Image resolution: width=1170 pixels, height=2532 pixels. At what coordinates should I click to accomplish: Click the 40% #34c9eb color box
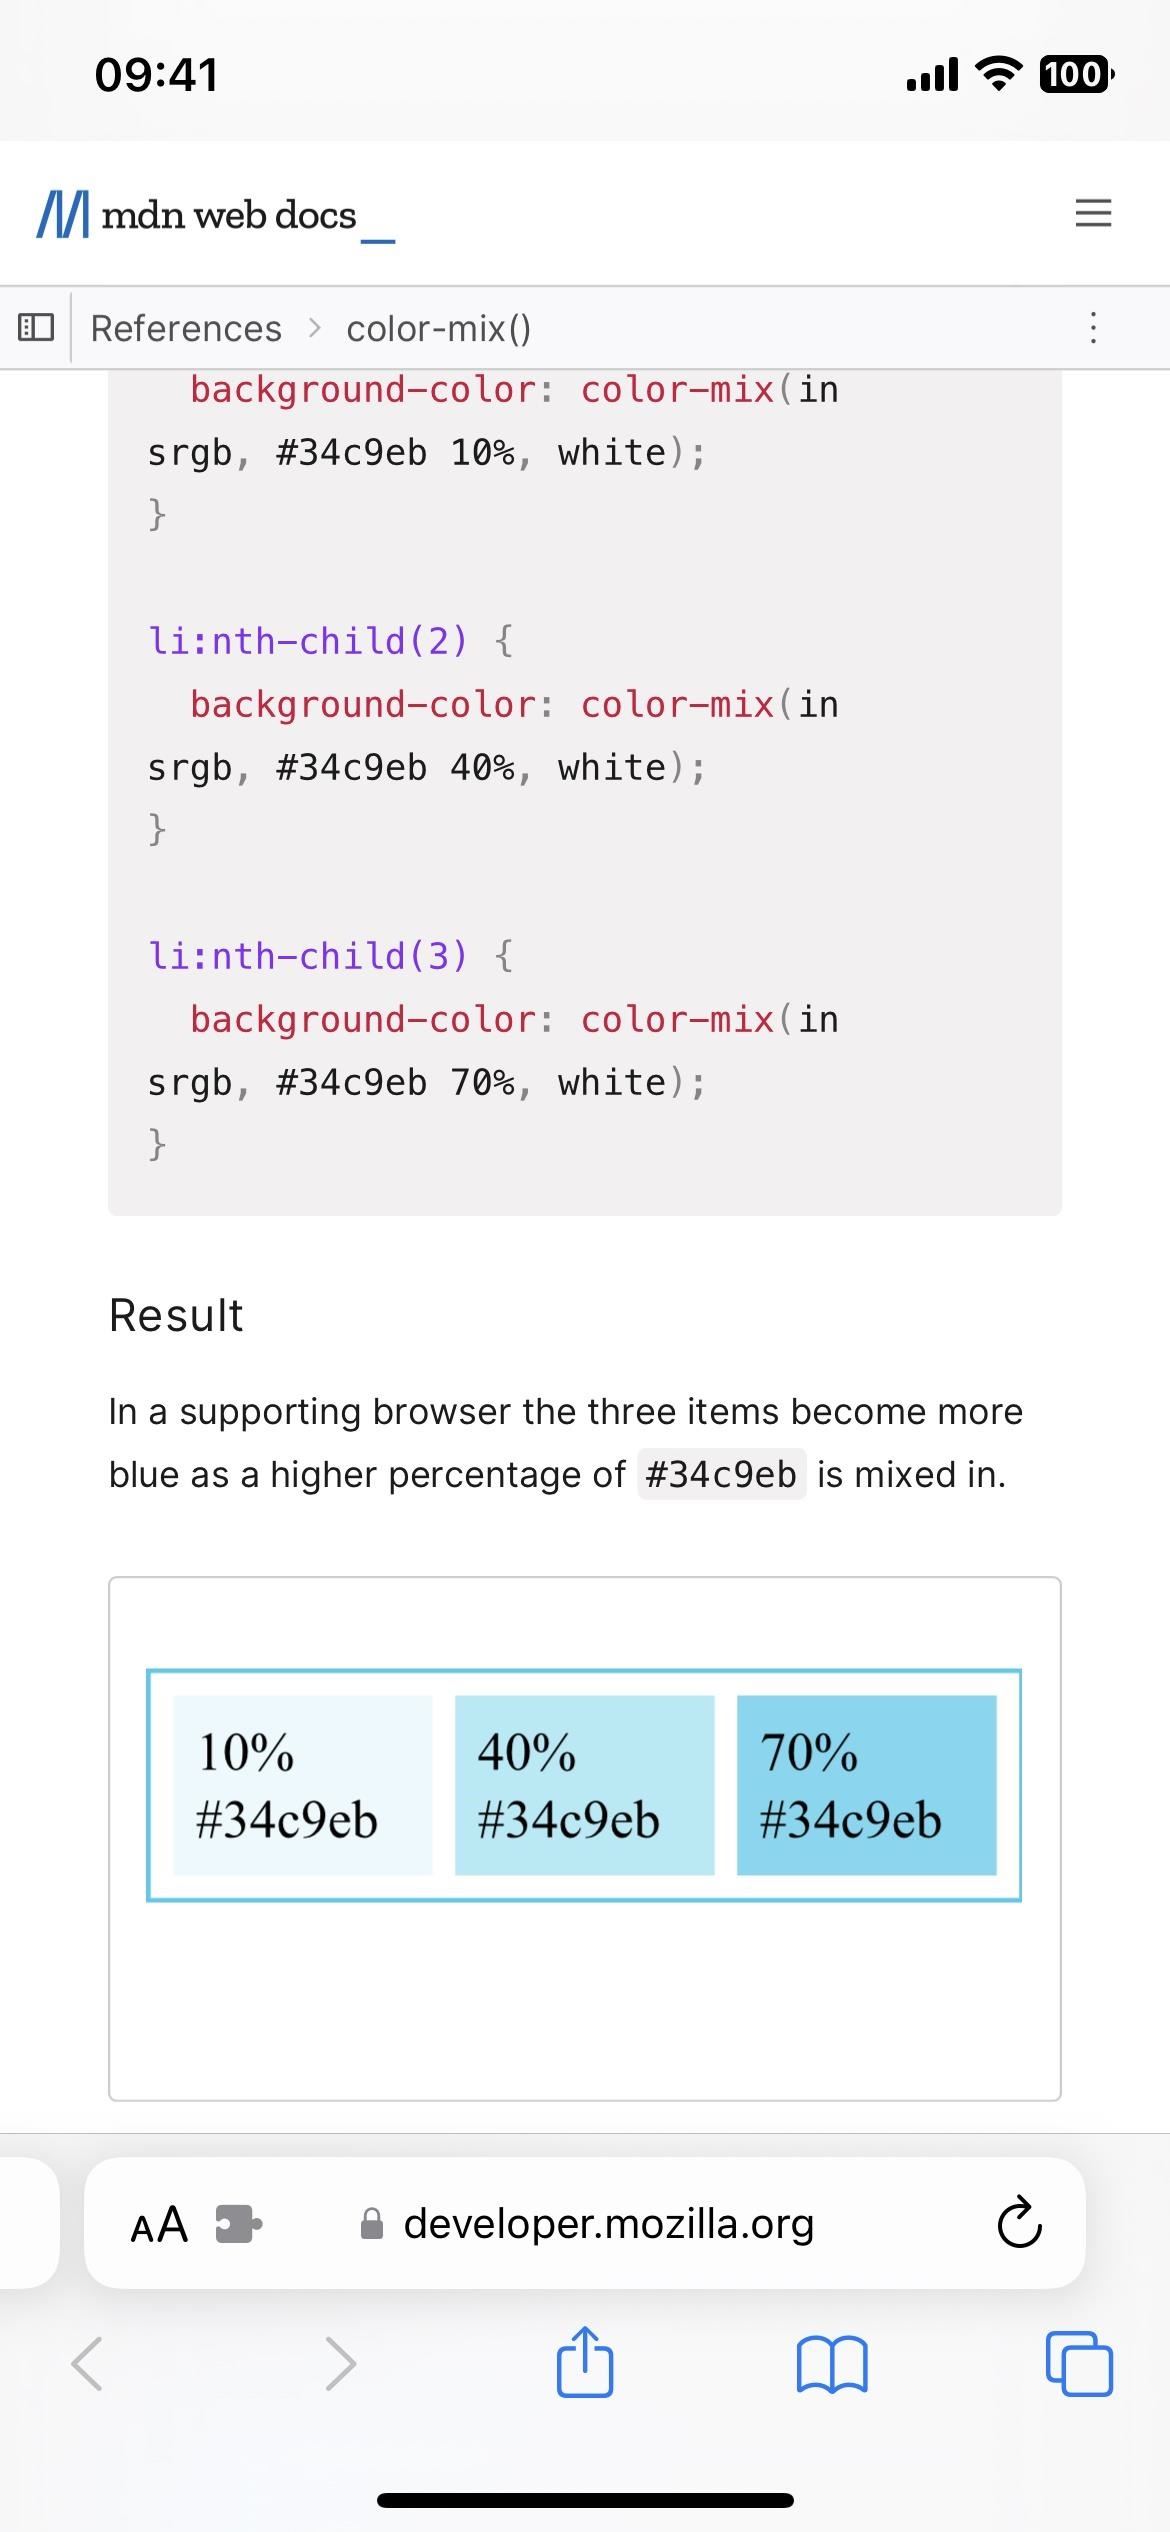(585, 1785)
